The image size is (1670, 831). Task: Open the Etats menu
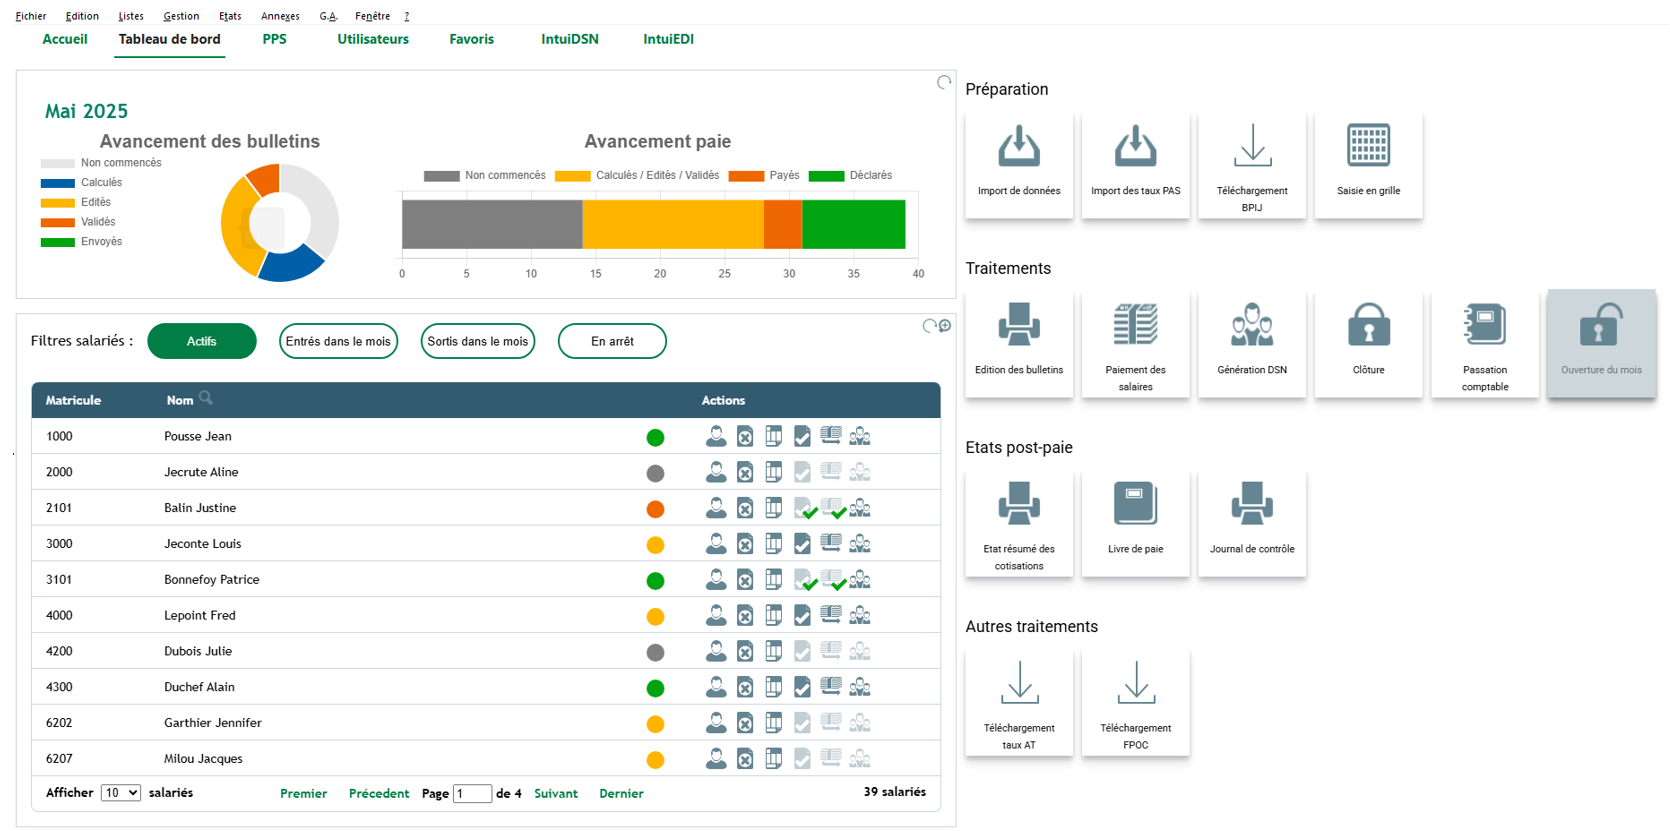pyautogui.click(x=230, y=16)
